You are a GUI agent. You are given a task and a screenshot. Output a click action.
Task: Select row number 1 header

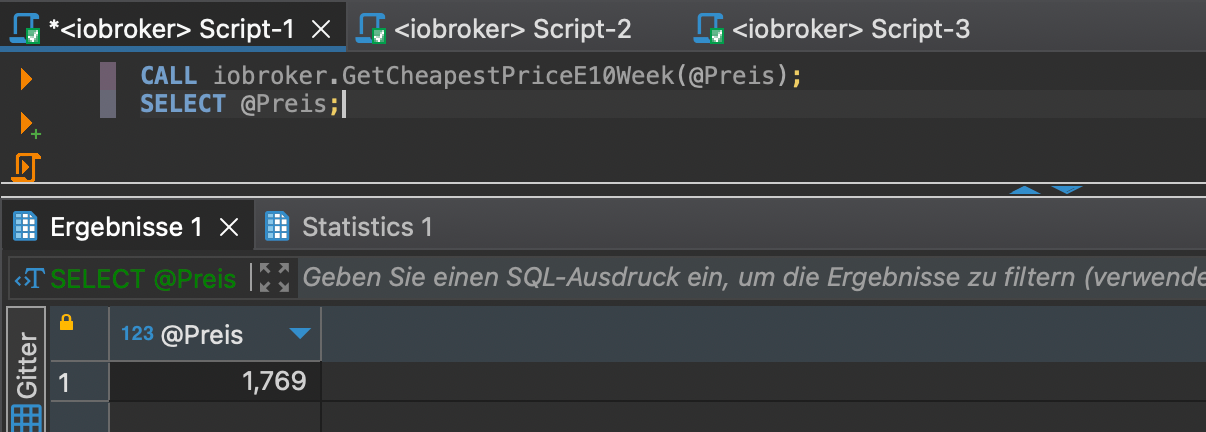click(x=65, y=381)
